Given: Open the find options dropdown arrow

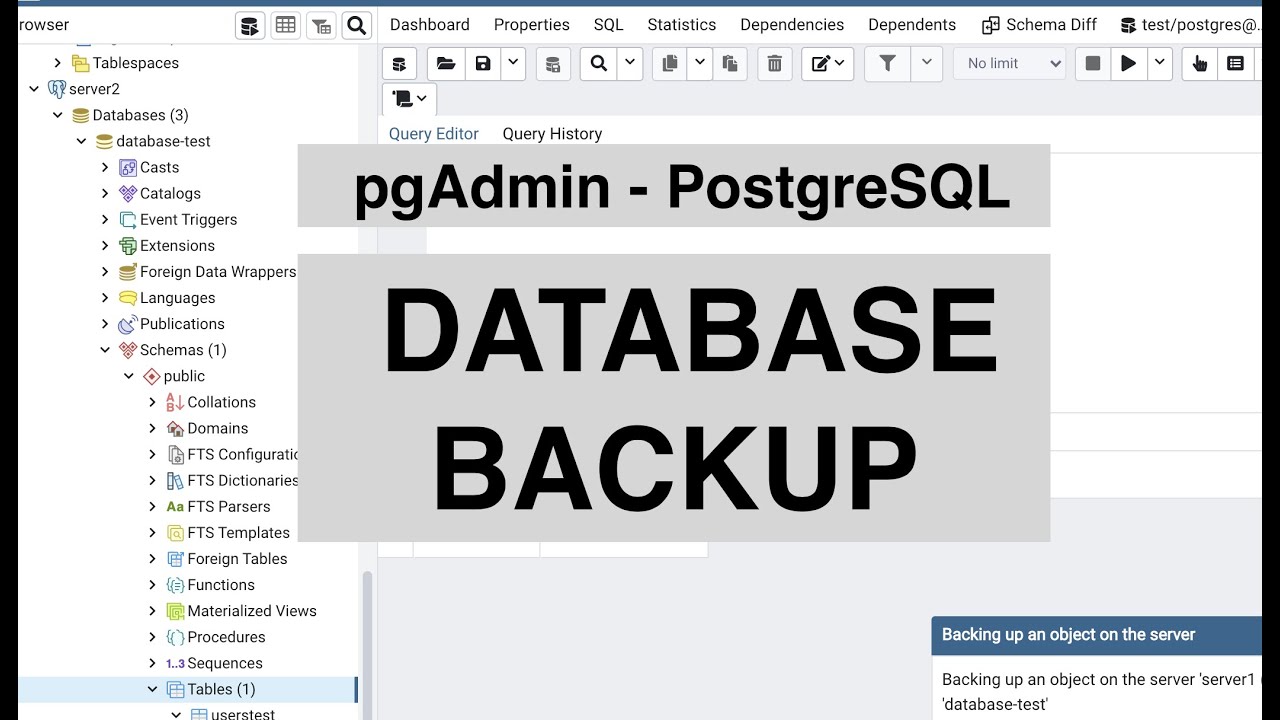Looking at the screenshot, I should point(630,64).
